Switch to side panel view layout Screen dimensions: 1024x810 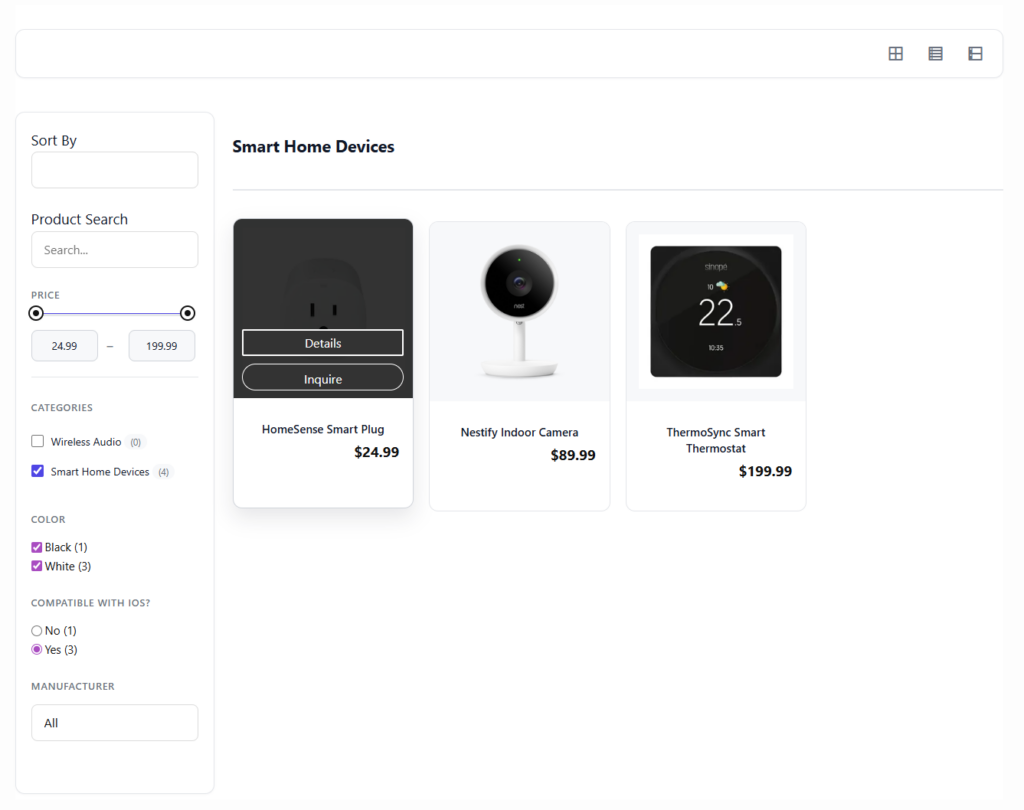pyautogui.click(x=975, y=54)
